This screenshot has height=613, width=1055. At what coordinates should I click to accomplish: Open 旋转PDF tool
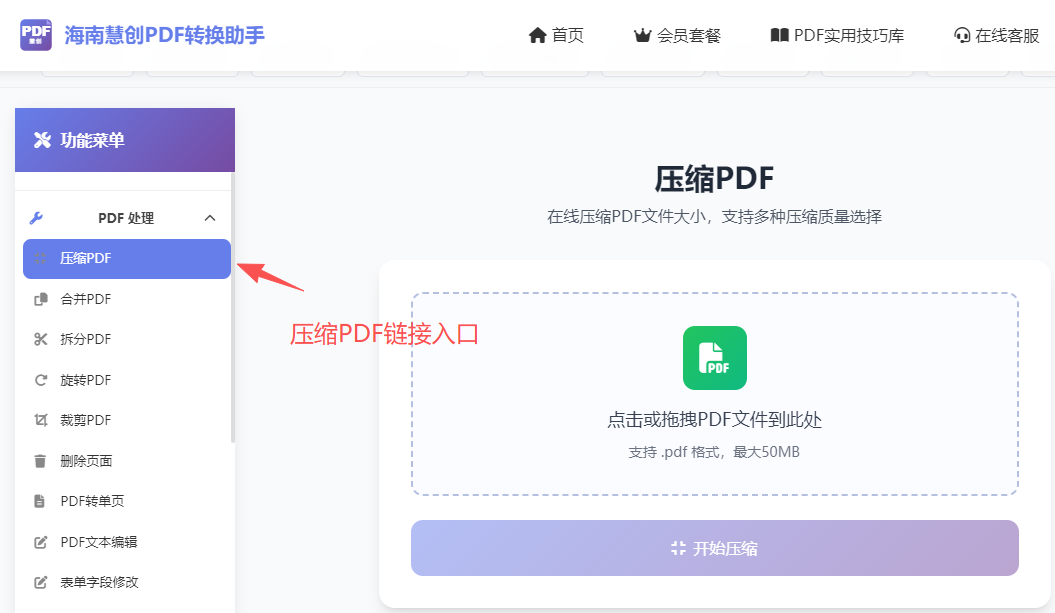(x=85, y=380)
